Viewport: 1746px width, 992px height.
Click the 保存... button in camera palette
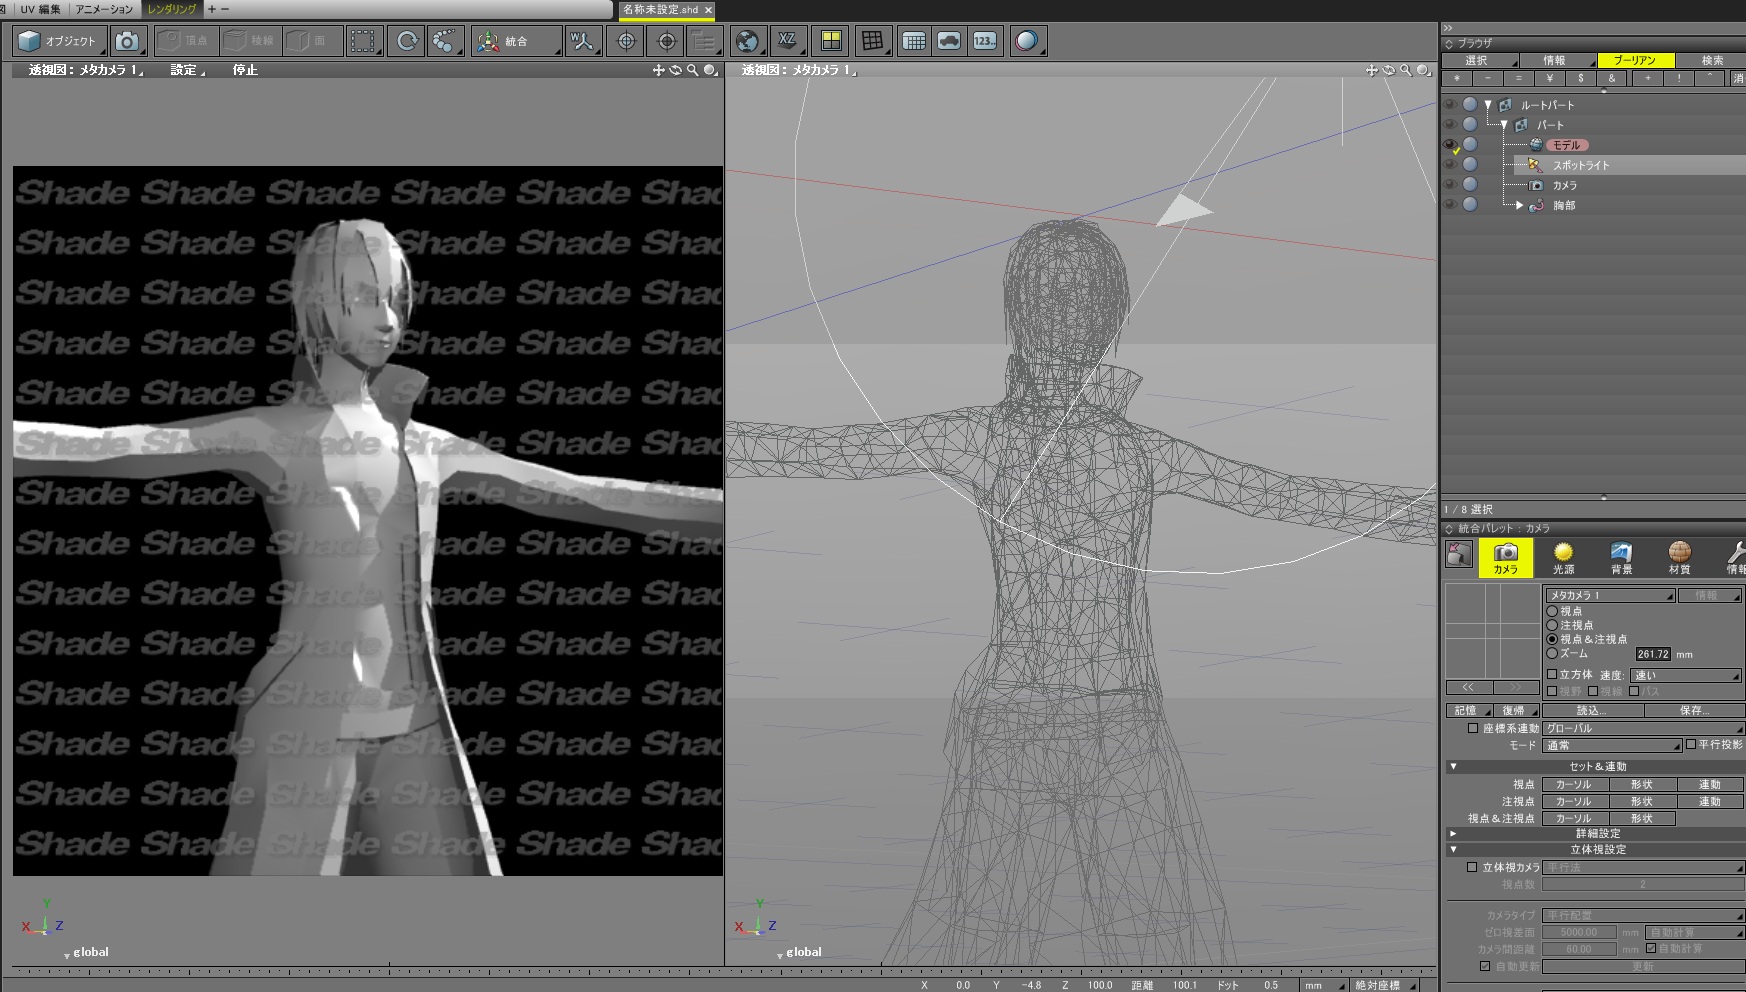pos(1693,710)
